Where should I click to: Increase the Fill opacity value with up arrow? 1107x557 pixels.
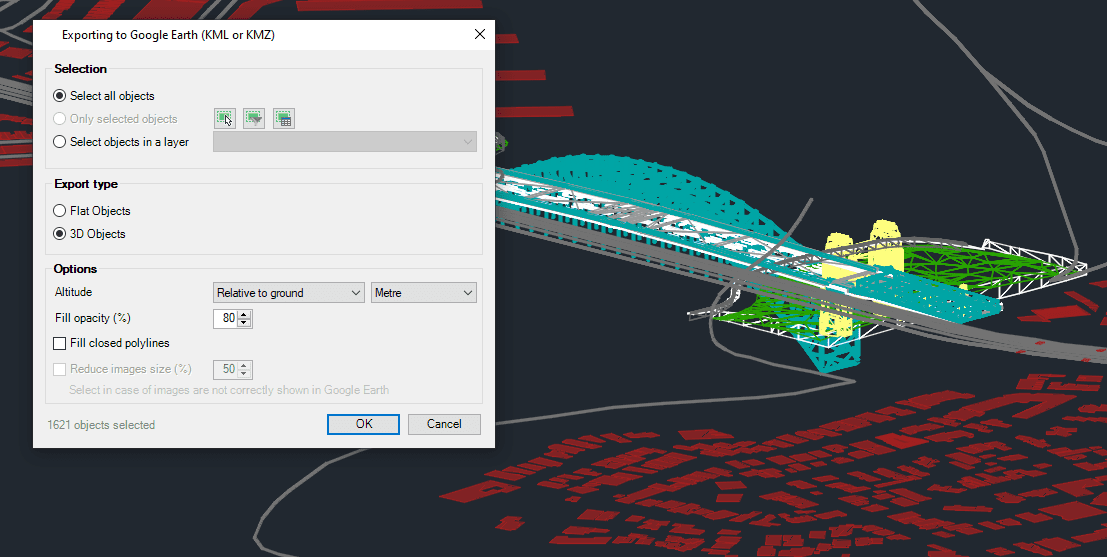click(245, 314)
